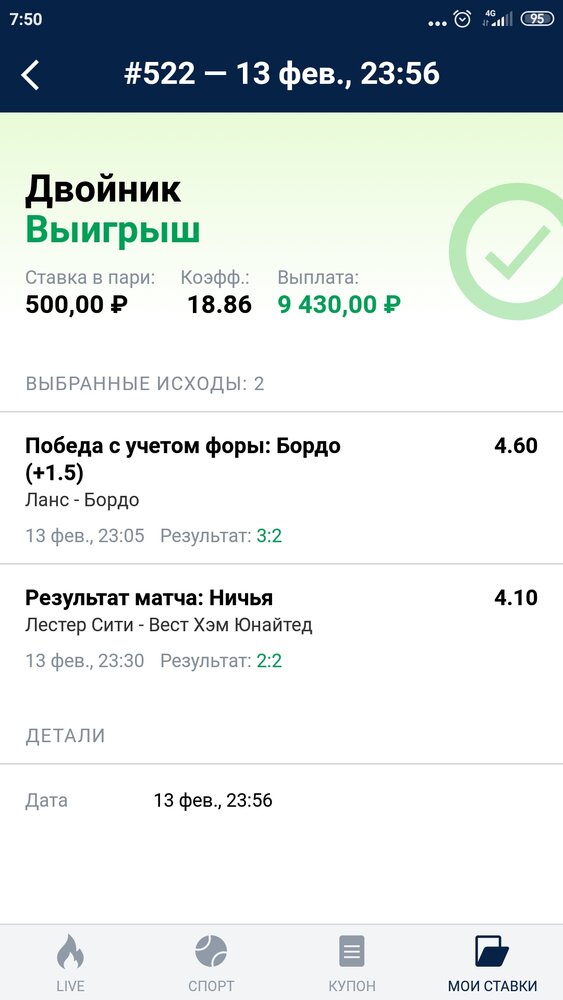
Task: Tap the alarm clock status icon
Action: point(462,19)
